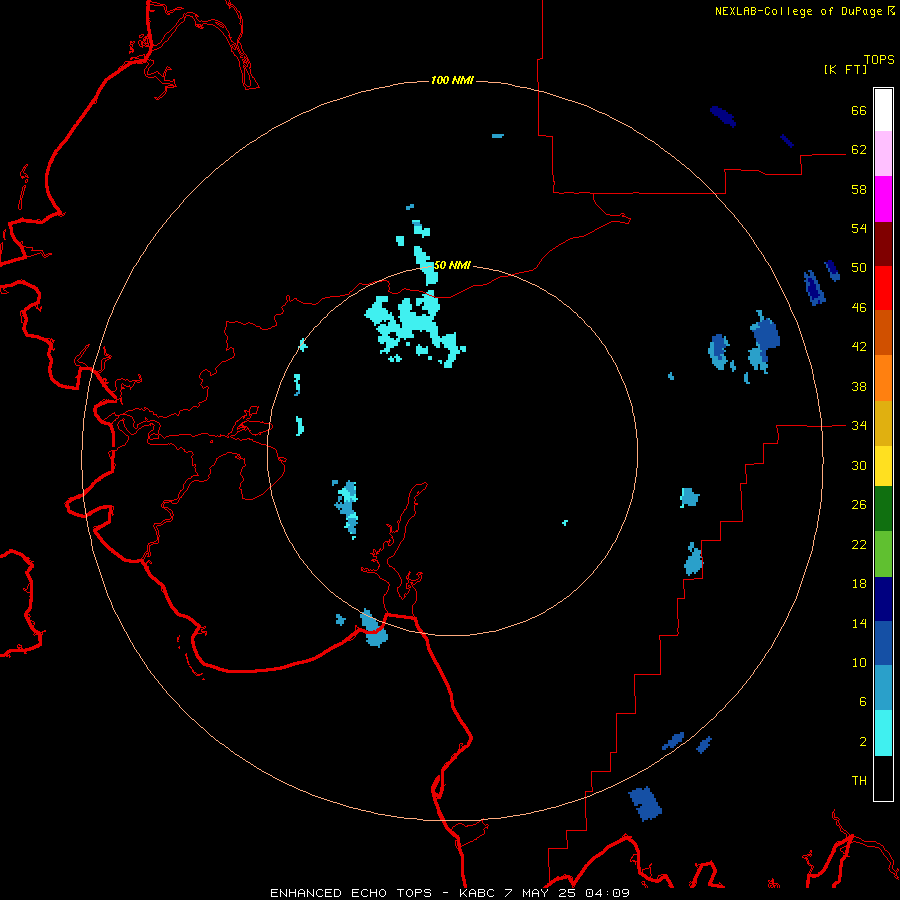Viewport: 900px width, 900px height.
Task: Click the KABC station identifier in caption
Action: tap(478, 893)
